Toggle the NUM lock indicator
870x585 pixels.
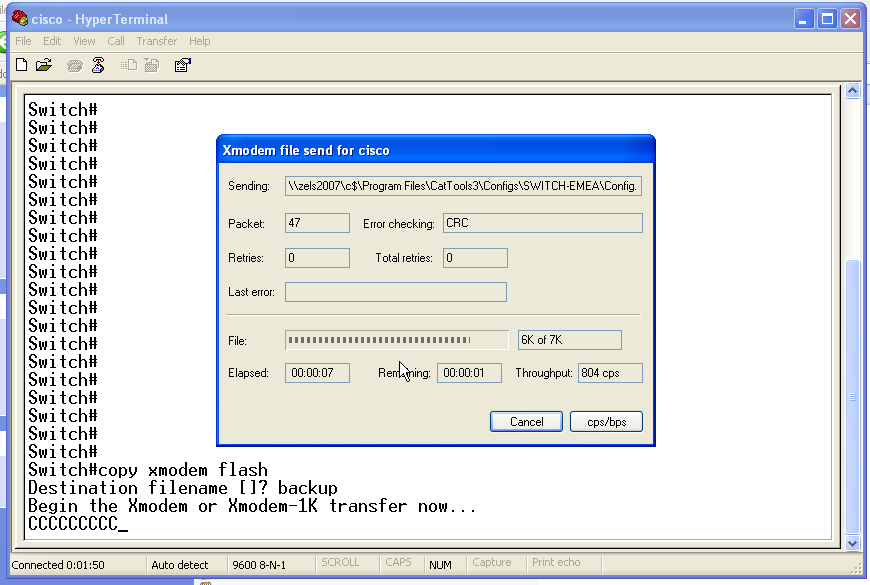441,563
